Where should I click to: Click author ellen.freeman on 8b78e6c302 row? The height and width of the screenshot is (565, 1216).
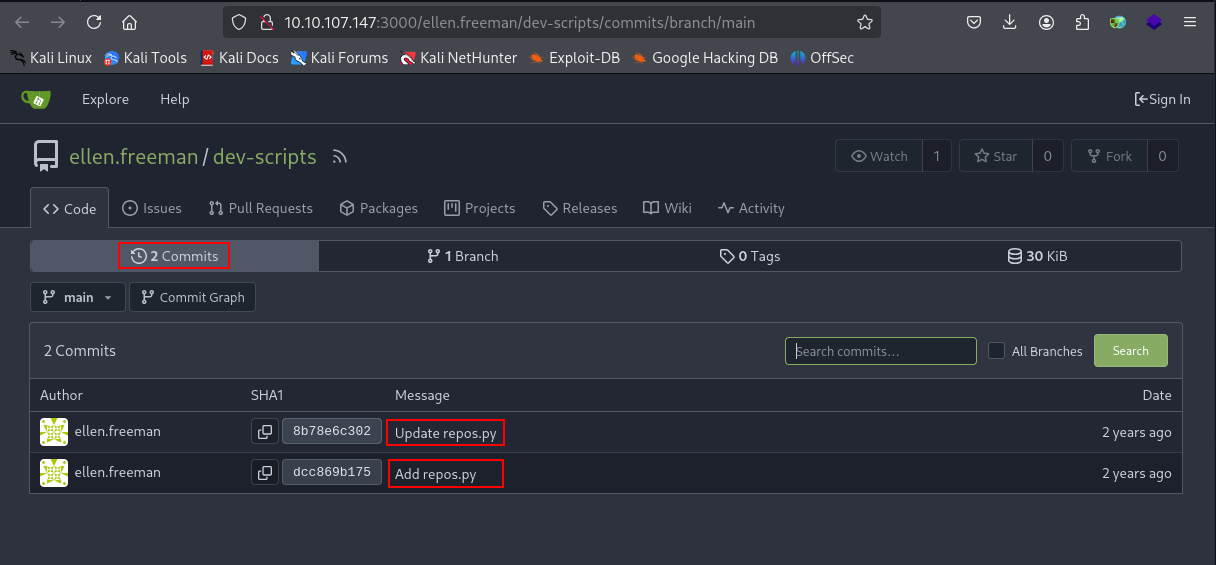(x=117, y=432)
